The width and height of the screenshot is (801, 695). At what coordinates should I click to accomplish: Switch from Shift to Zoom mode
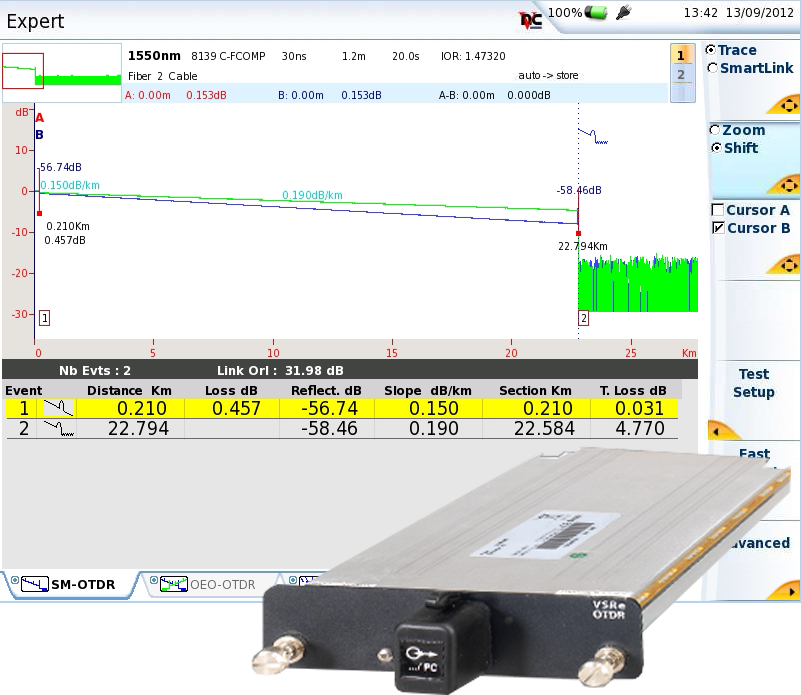(x=717, y=130)
